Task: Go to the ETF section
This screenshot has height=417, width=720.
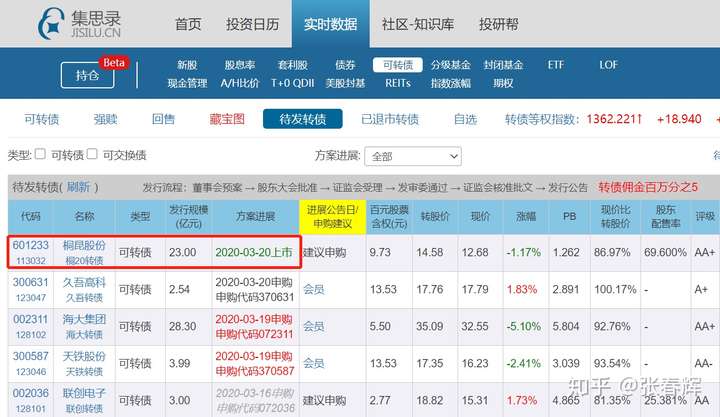Action: 556,65
